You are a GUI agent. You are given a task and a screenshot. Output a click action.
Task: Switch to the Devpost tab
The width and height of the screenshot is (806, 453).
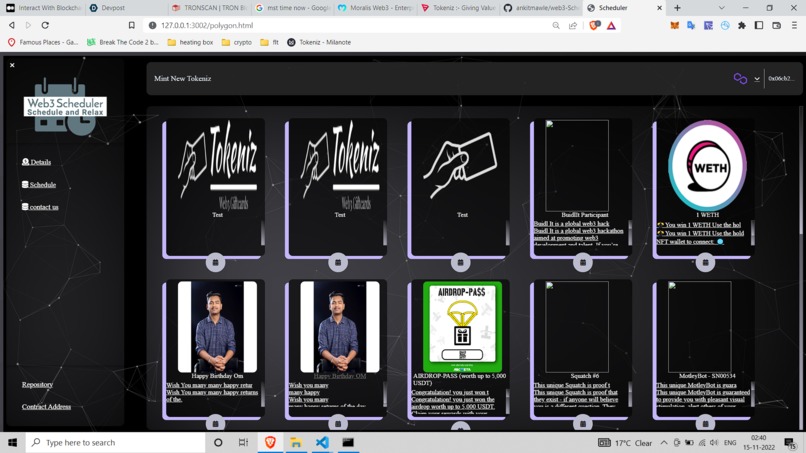(125, 8)
